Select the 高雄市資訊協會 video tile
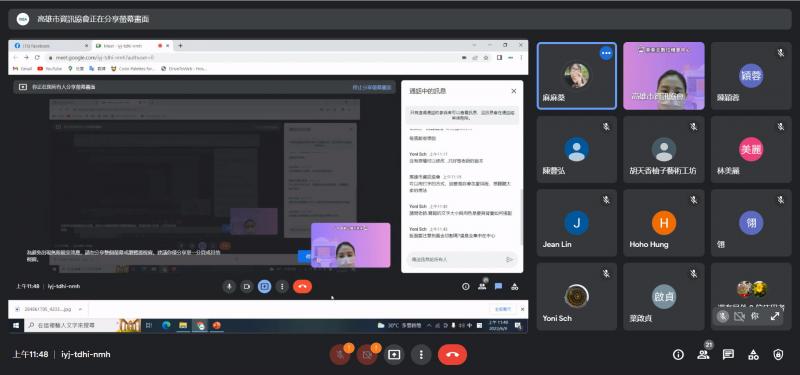The width and height of the screenshot is (800, 375). tap(664, 76)
